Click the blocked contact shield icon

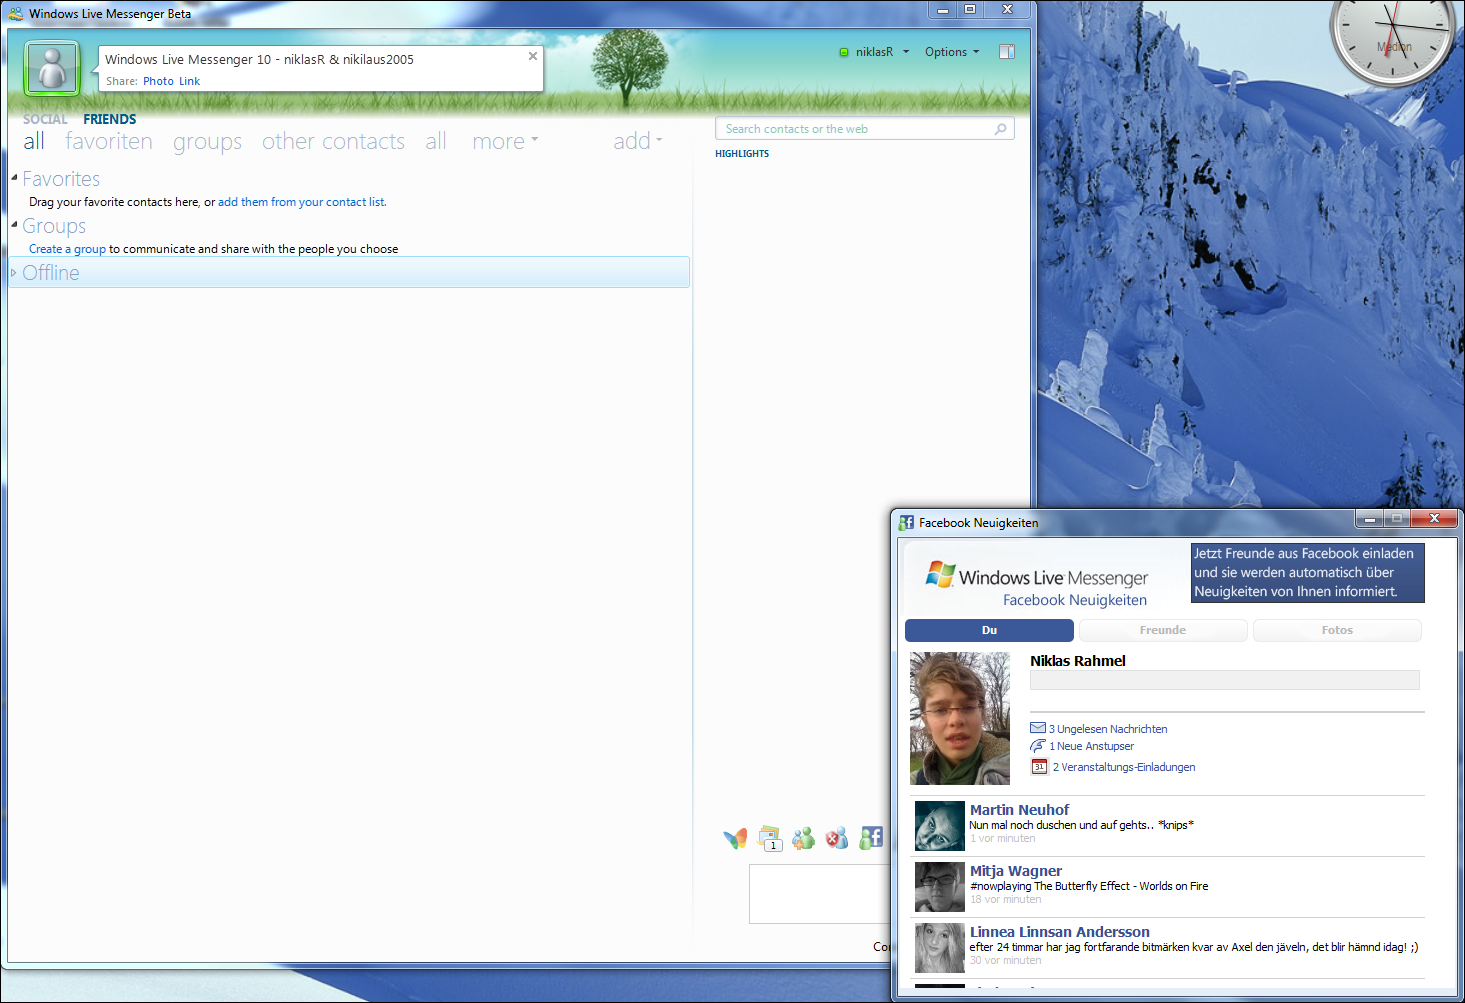pyautogui.click(x=837, y=838)
